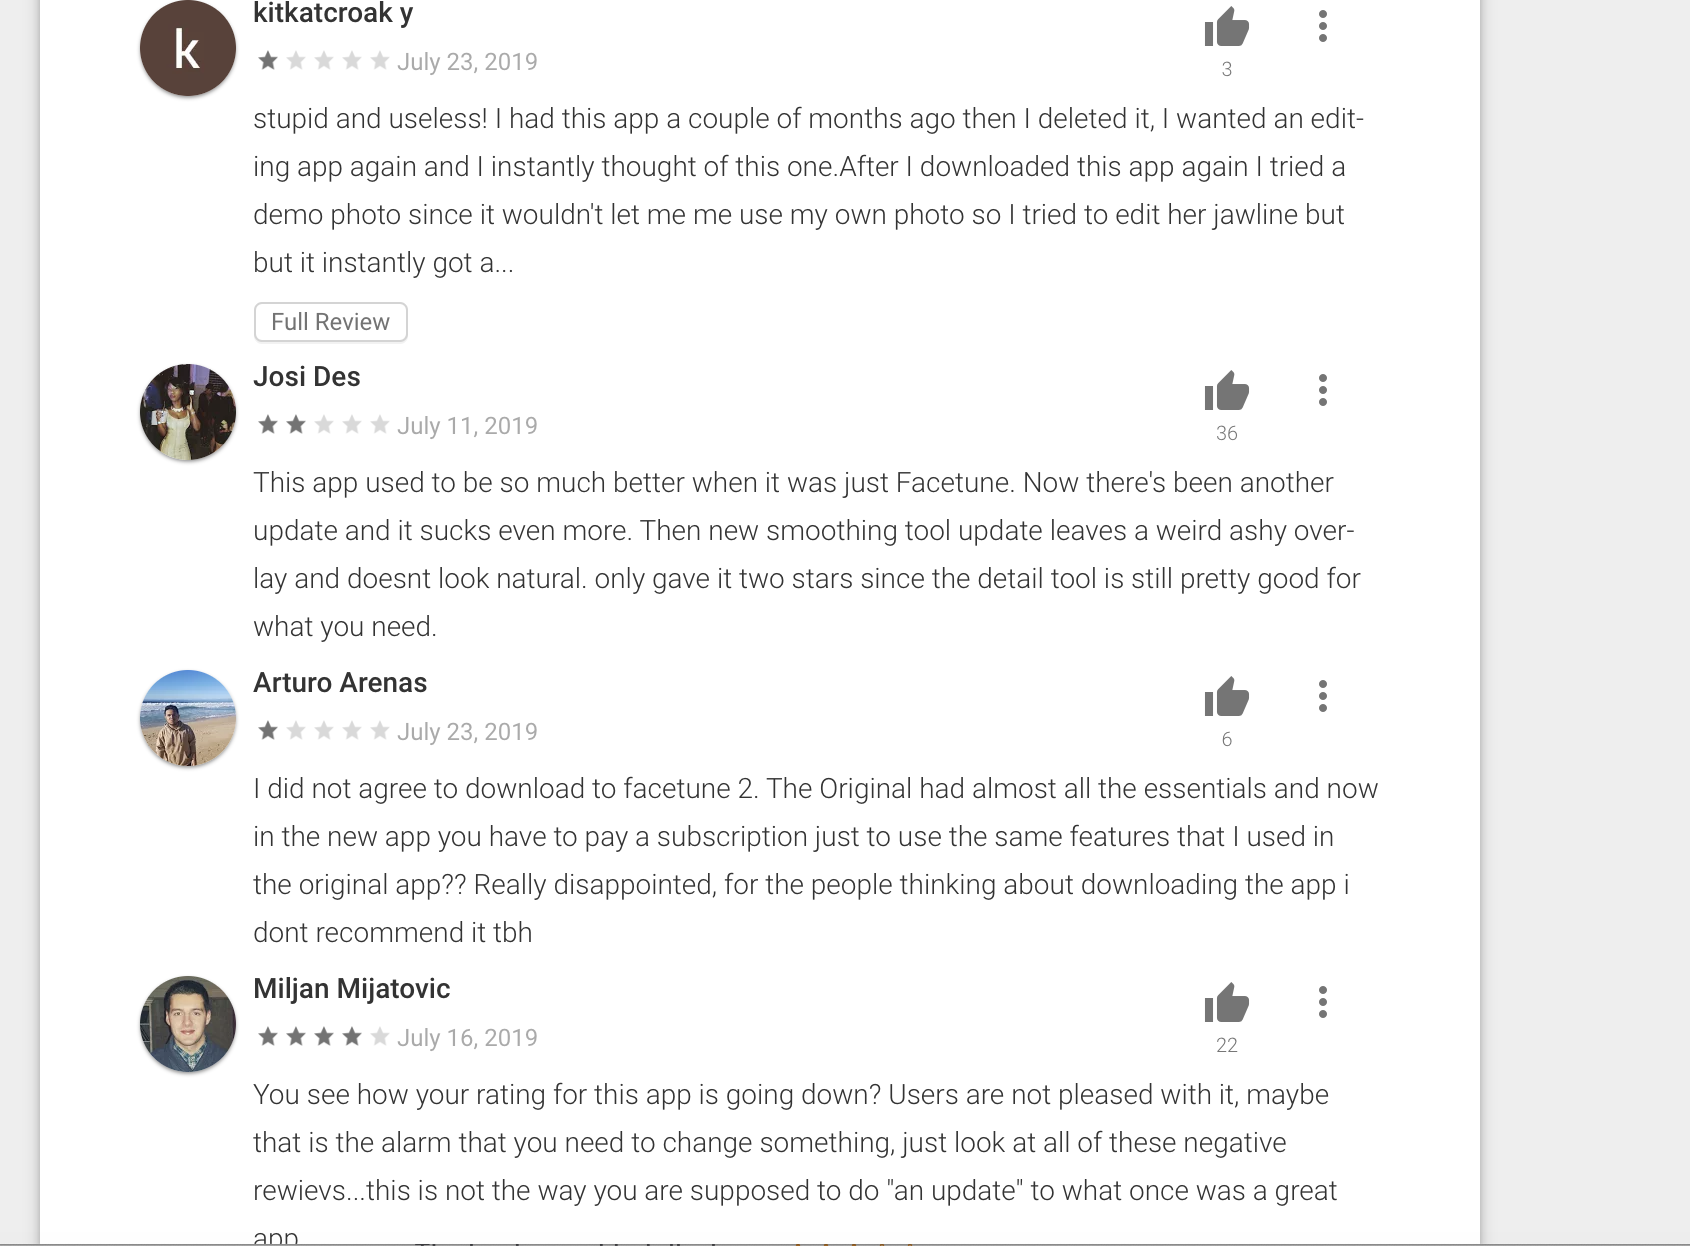Click Josi Des two-star rating

click(x=323, y=426)
